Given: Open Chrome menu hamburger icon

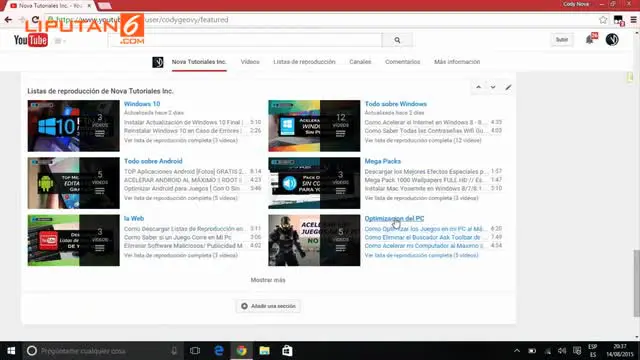Looking at the screenshot, I should coord(633,20).
